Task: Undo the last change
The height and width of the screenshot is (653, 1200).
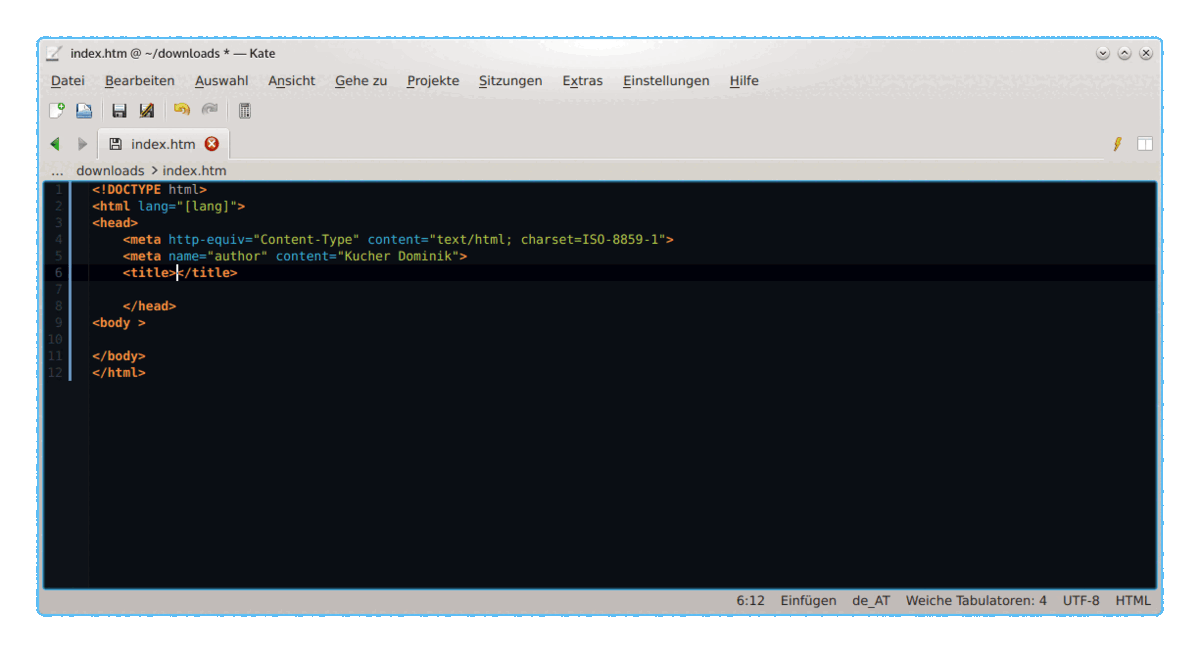Action: tap(181, 110)
